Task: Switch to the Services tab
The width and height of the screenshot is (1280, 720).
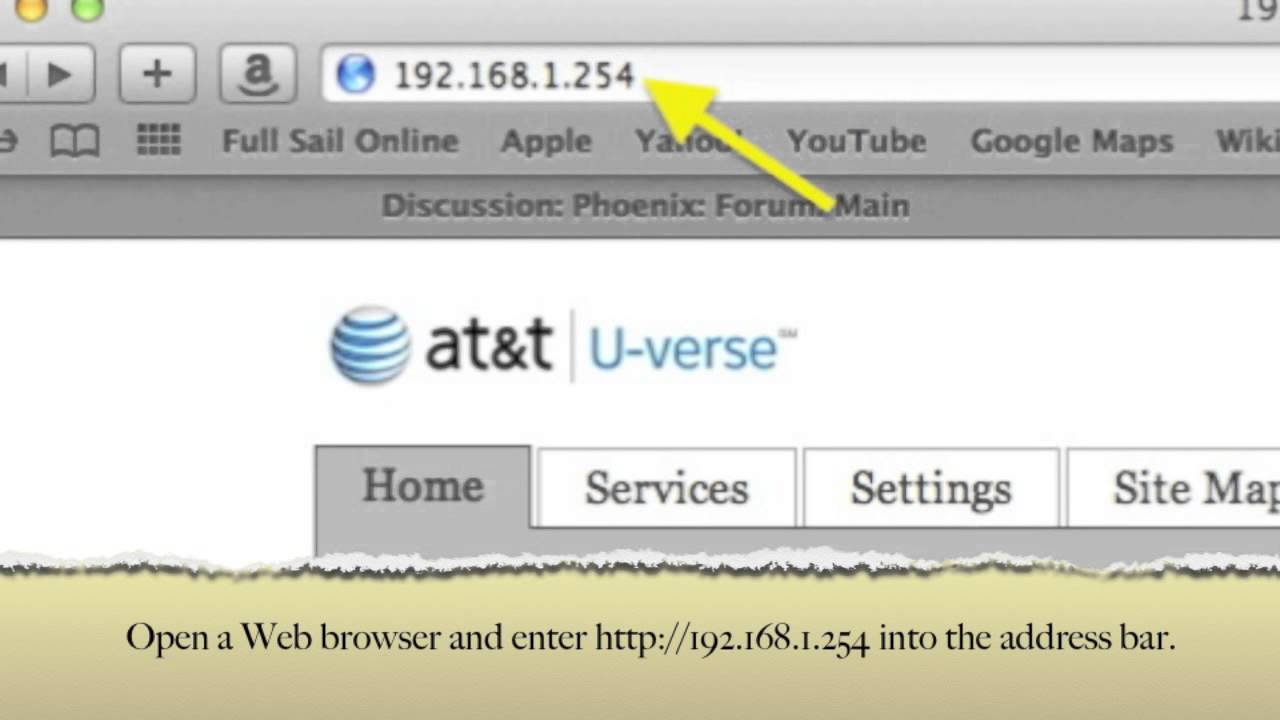Action: coord(667,488)
